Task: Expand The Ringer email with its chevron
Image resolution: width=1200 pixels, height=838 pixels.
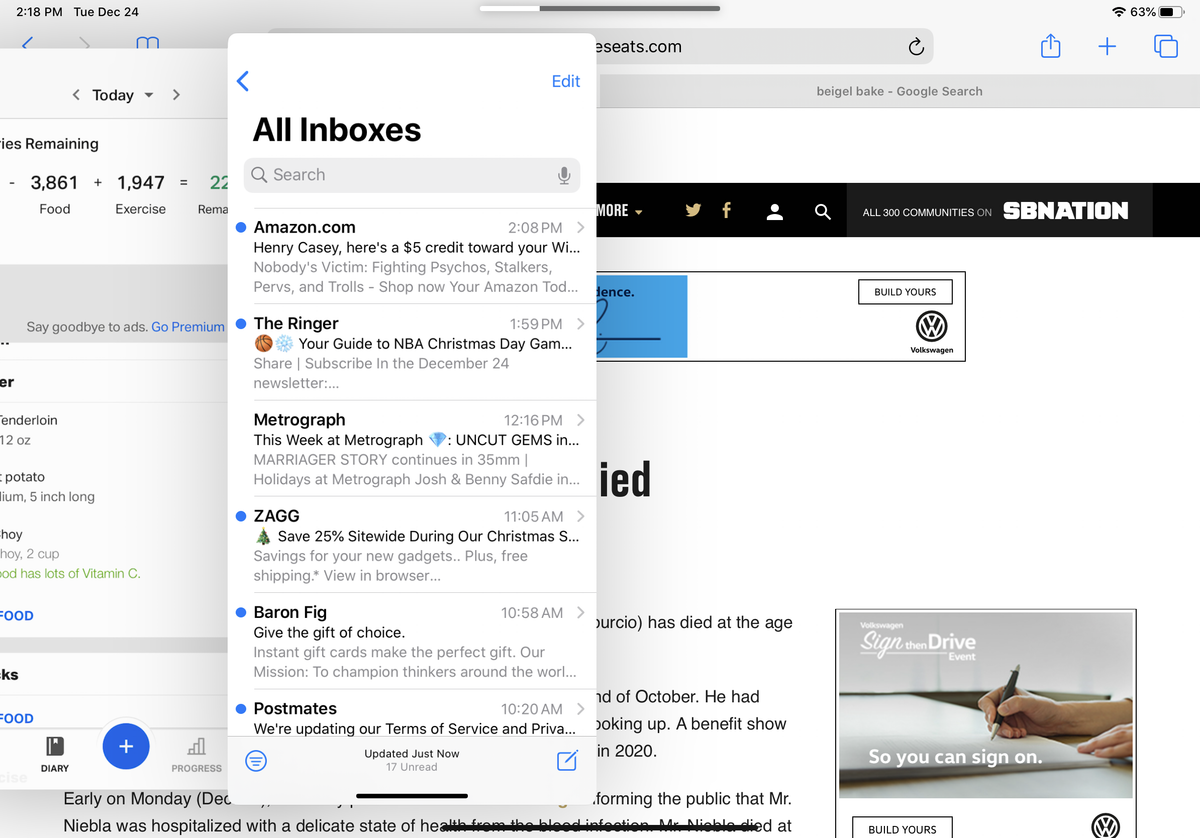Action: [x=579, y=323]
